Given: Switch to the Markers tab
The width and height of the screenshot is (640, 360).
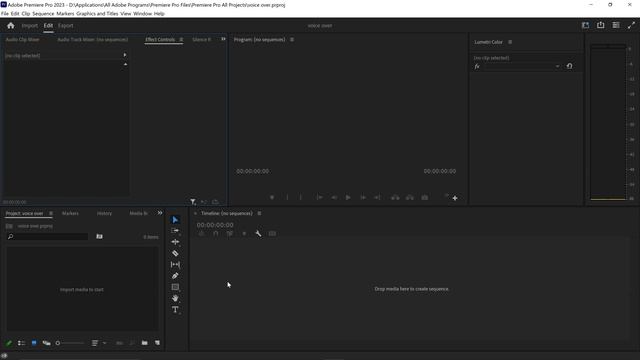Looking at the screenshot, I should click(x=70, y=213).
